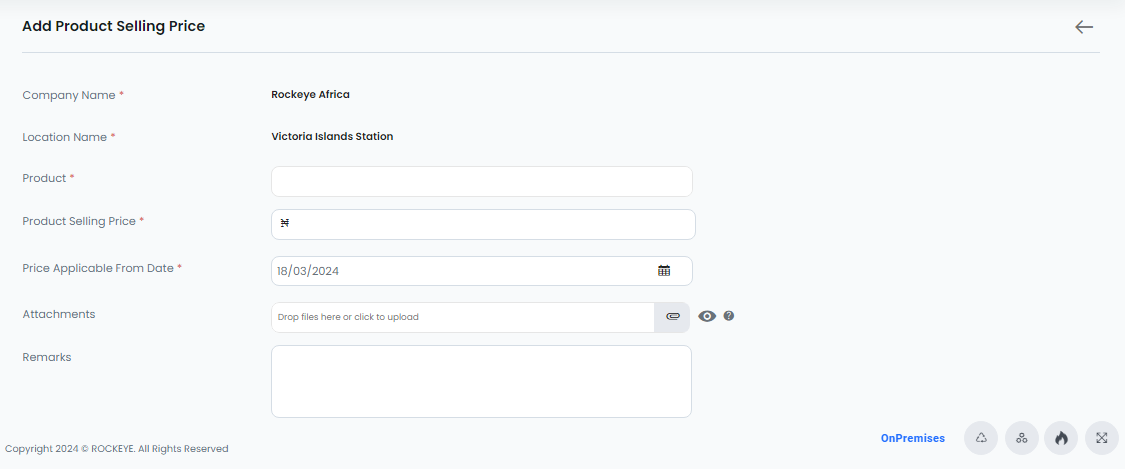
Task: Go back using the left arrow icon
Action: [x=1083, y=27]
